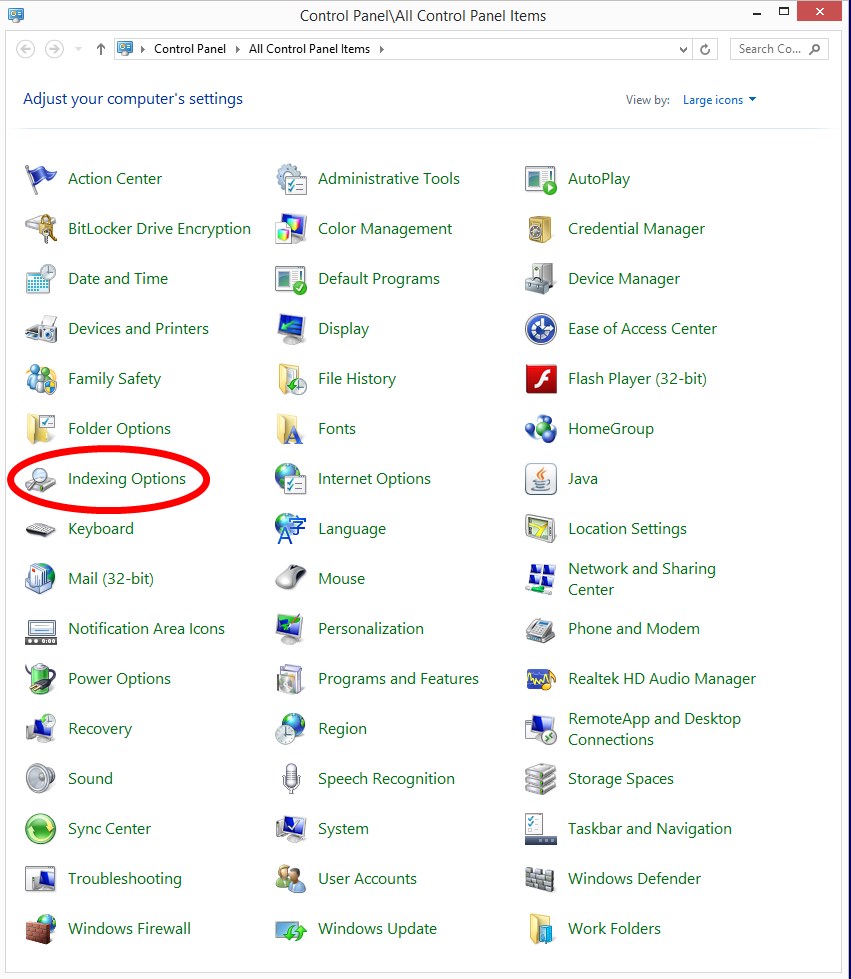Open the AutoPlay icon

(541, 179)
